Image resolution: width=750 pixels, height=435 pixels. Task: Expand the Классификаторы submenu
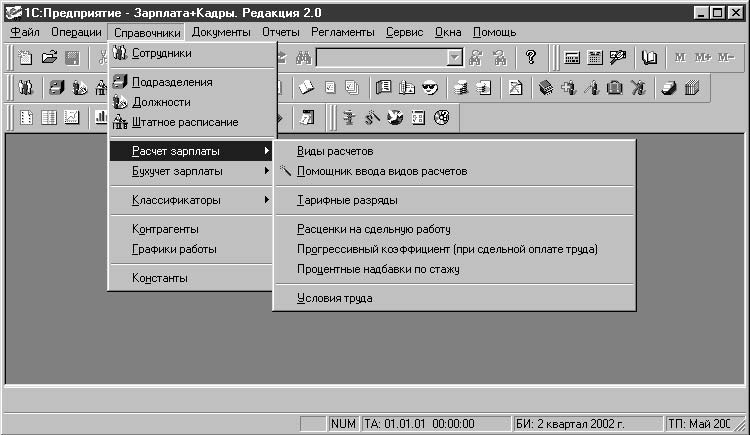(191, 200)
